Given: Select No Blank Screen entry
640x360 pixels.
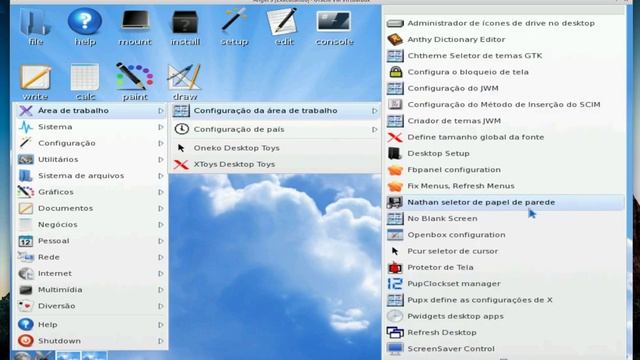Looking at the screenshot, I should coord(504,218).
